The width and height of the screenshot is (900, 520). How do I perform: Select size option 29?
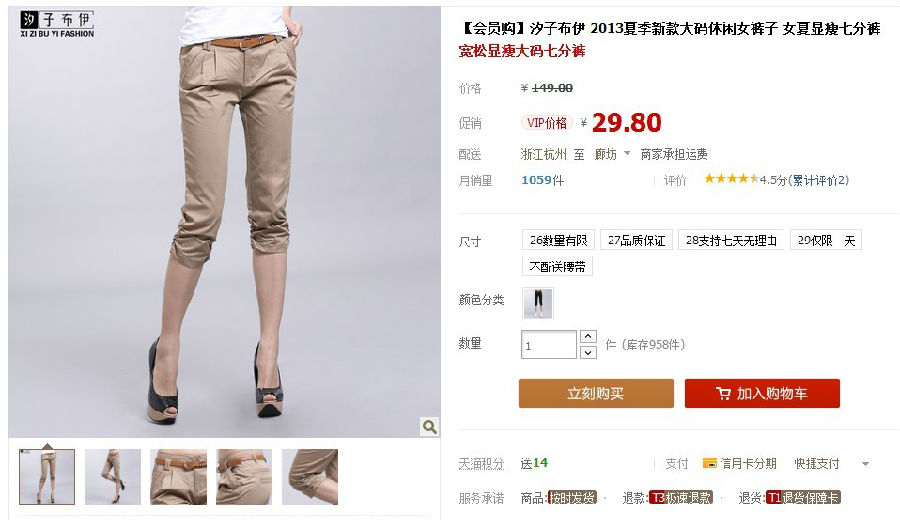[x=826, y=240]
